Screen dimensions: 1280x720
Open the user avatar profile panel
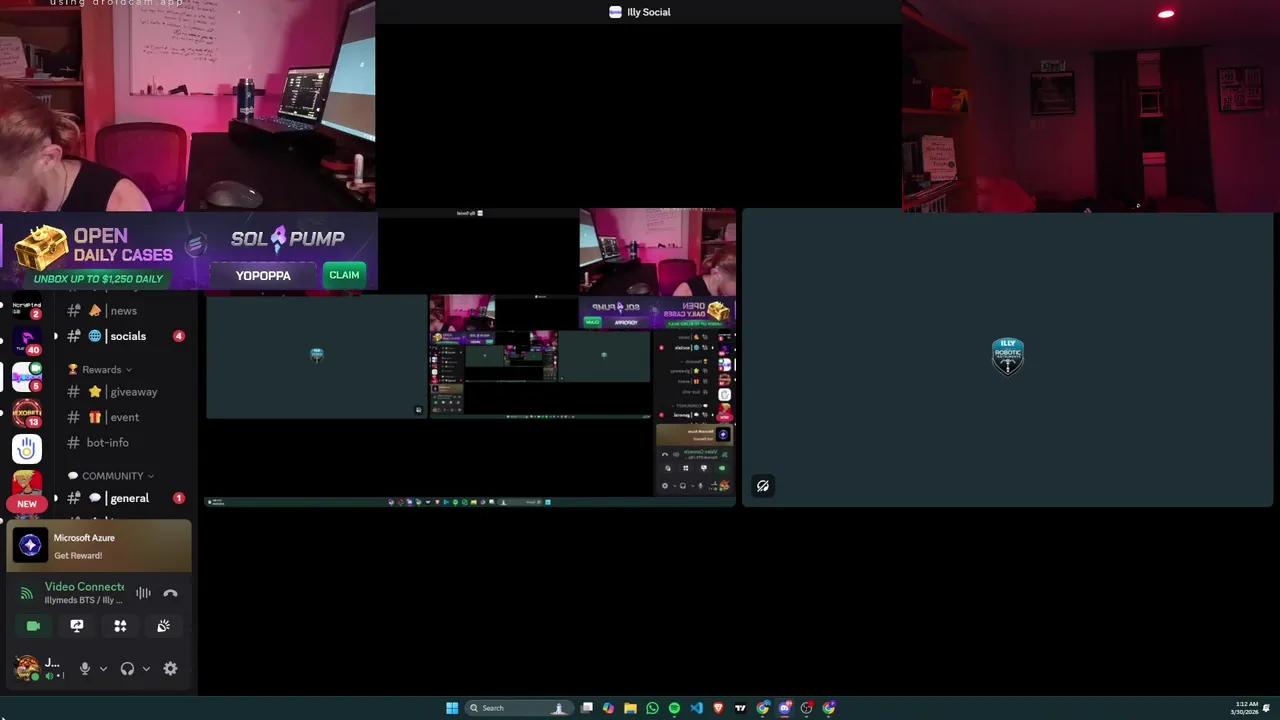pyautogui.click(x=27, y=668)
